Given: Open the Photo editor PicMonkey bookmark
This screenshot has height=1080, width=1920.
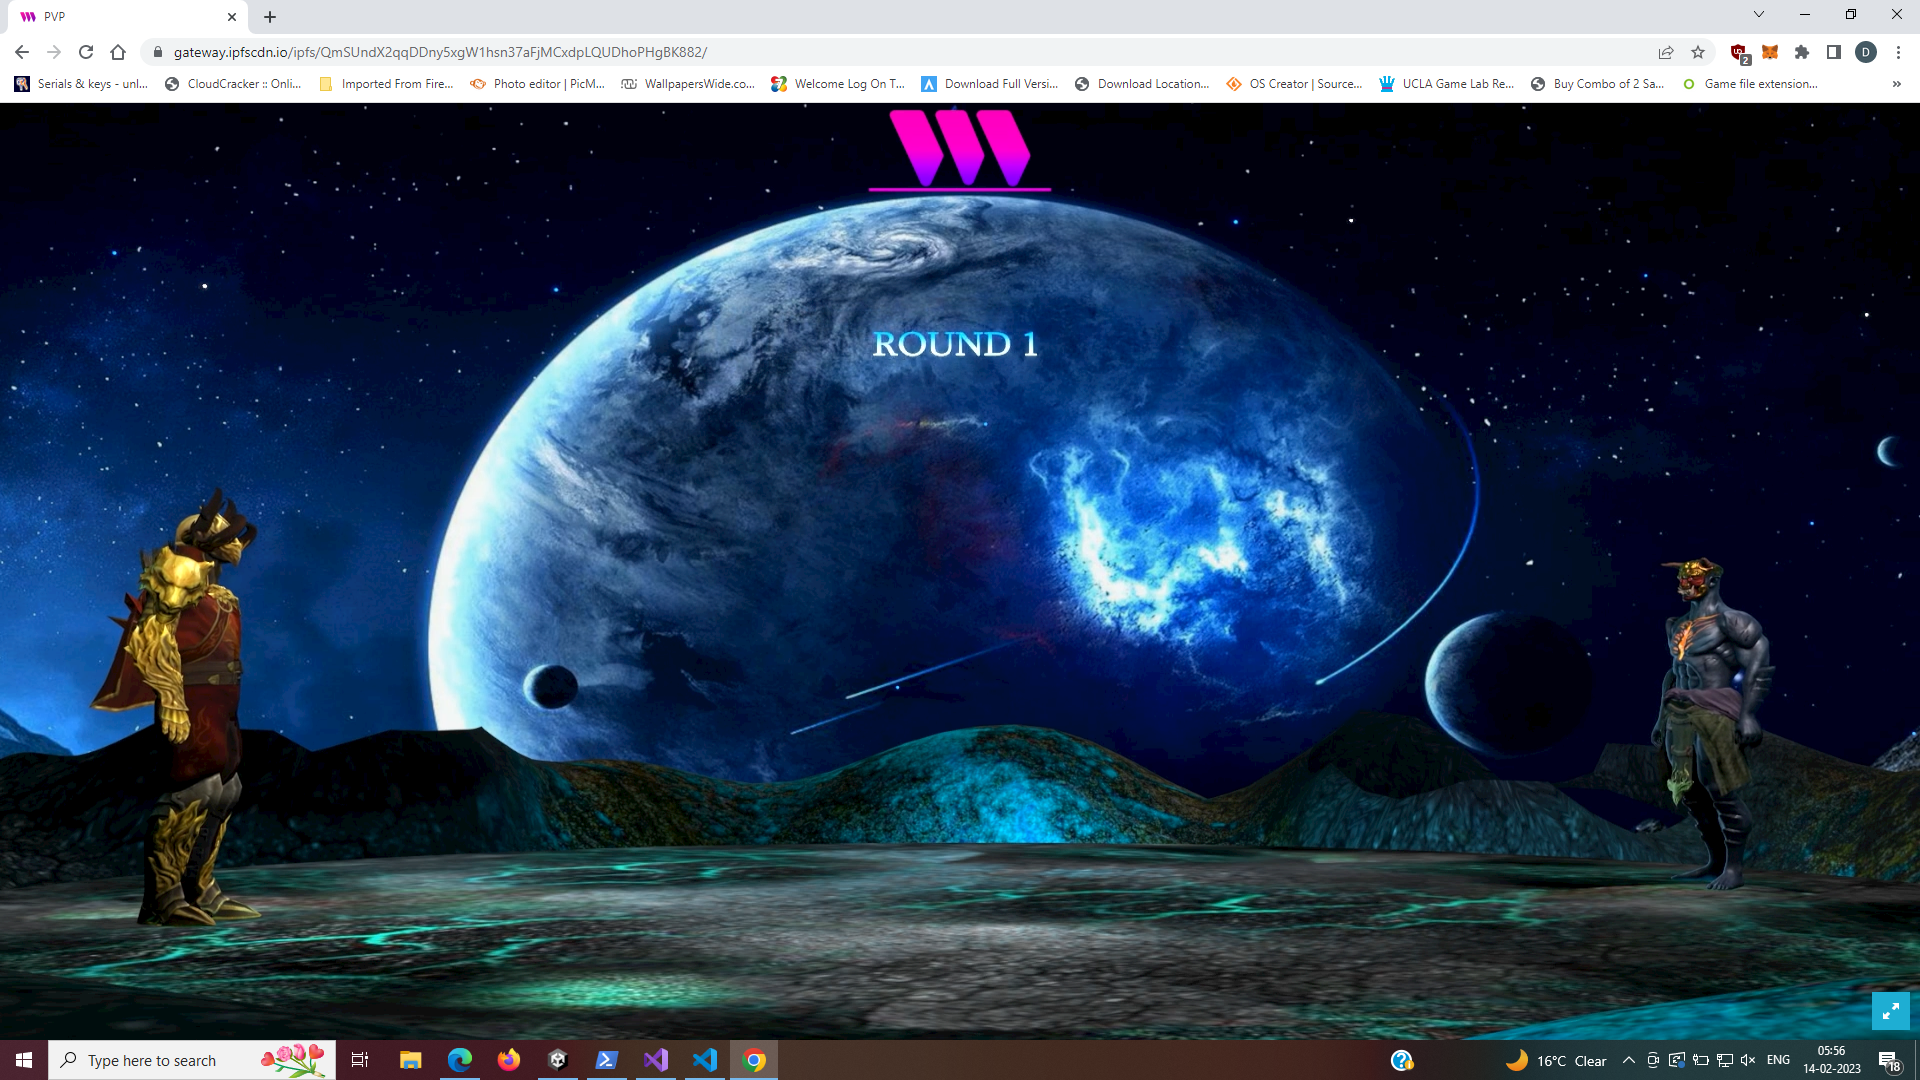Looking at the screenshot, I should tap(538, 84).
